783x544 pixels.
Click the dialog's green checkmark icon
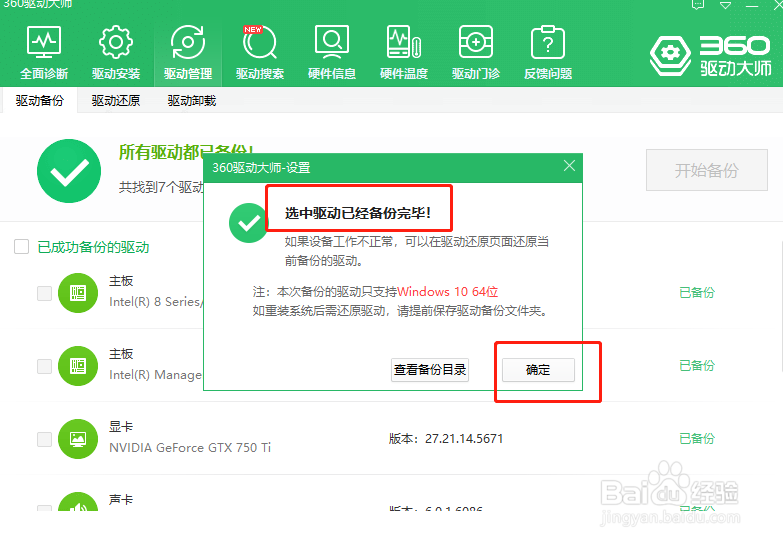[x=248, y=223]
